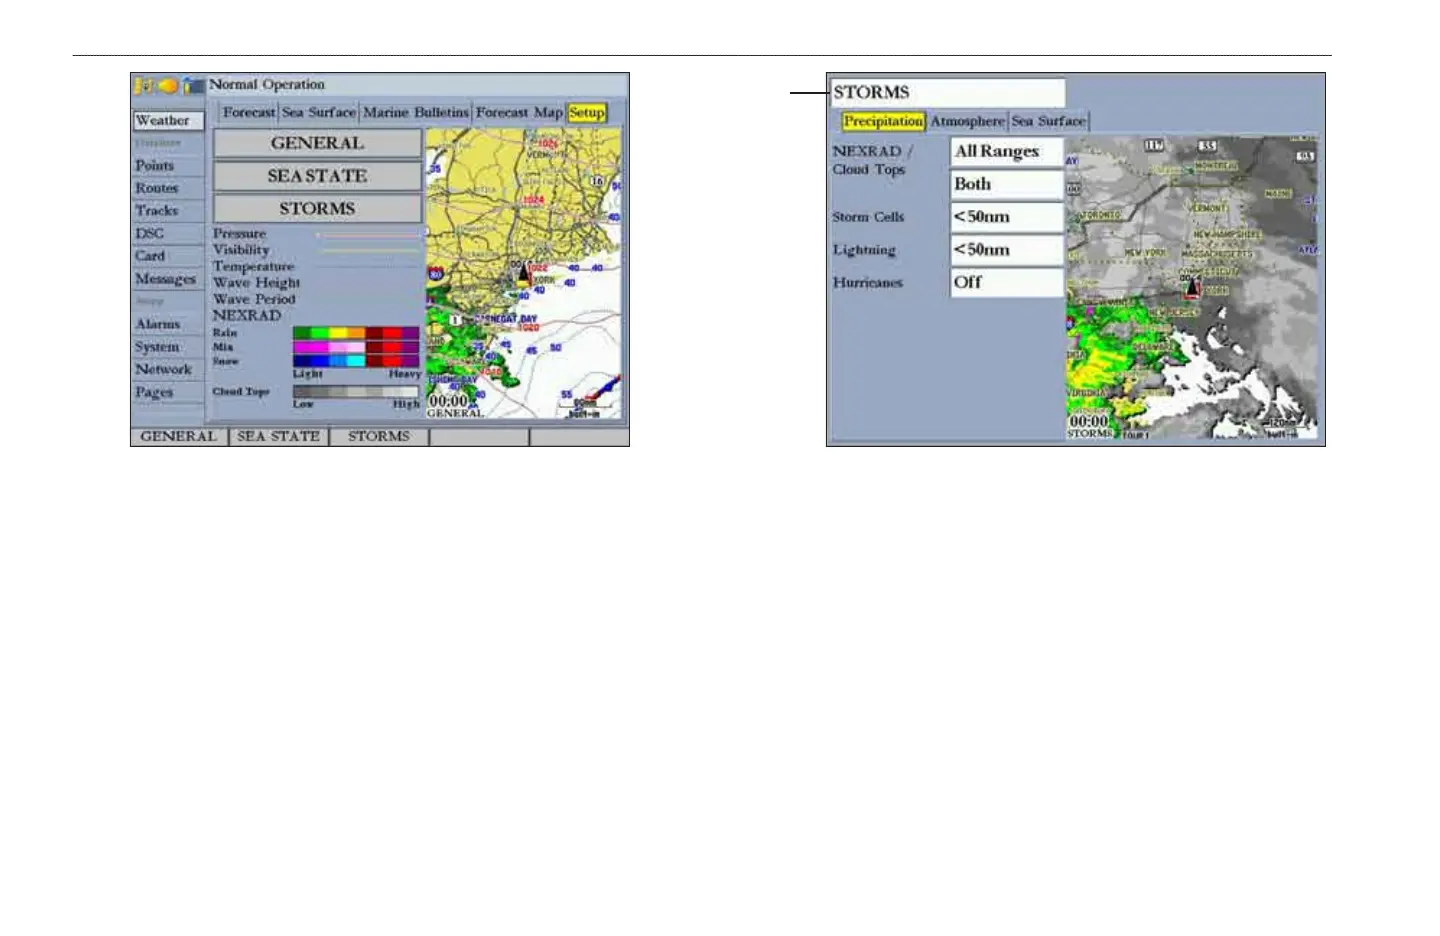This screenshot has height=936, width=1440.
Task: Toggle the Hurricanes Off setting
Action: (1005, 283)
